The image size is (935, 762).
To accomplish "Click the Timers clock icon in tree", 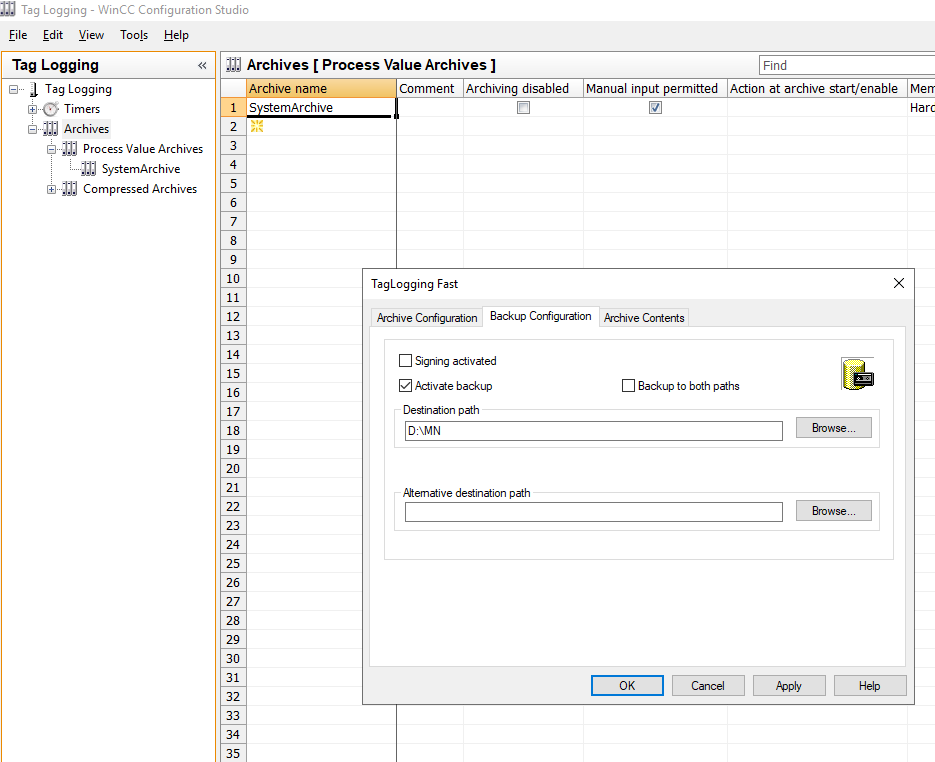I will 51,109.
